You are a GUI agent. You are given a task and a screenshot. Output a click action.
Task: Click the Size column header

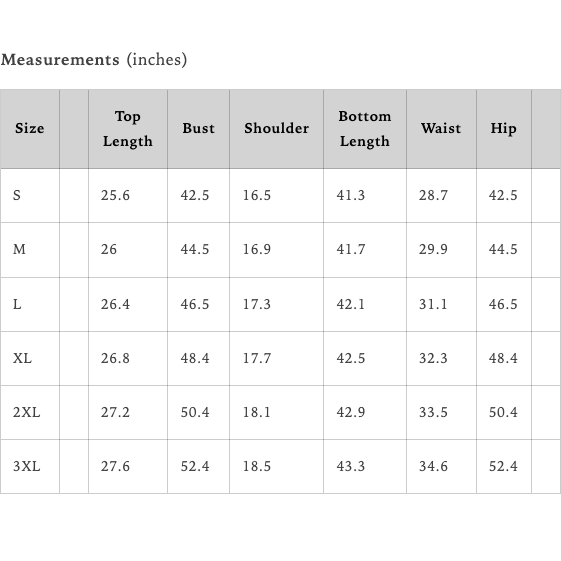pyautogui.click(x=30, y=129)
